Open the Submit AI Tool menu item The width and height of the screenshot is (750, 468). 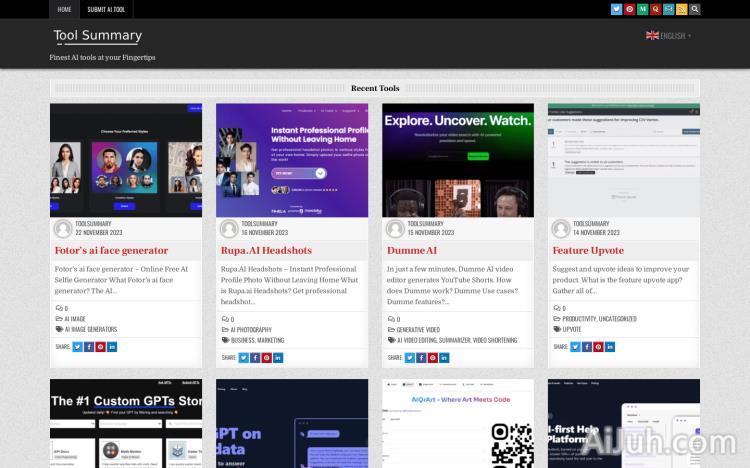pyautogui.click(x=106, y=9)
